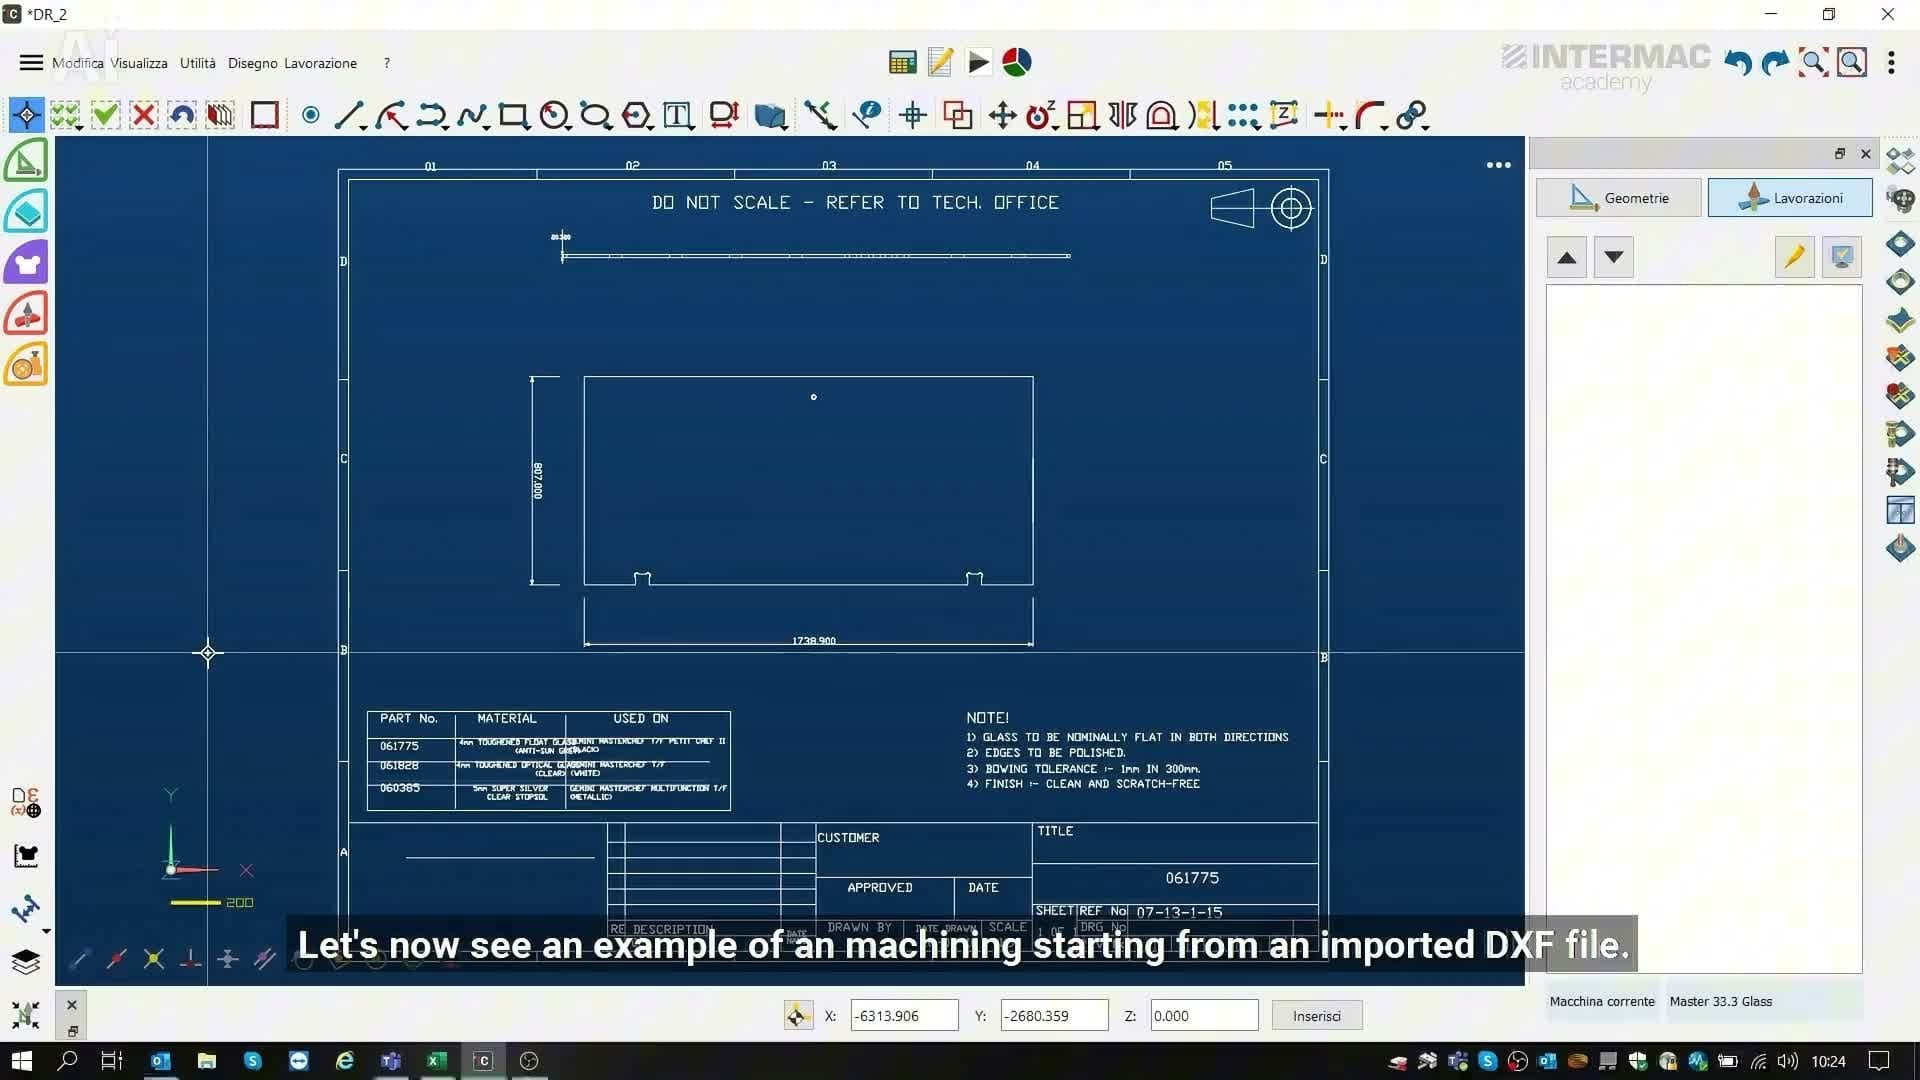Open the spline curve tool dropdown
Image resolution: width=1920 pixels, height=1080 pixels.
point(473,115)
